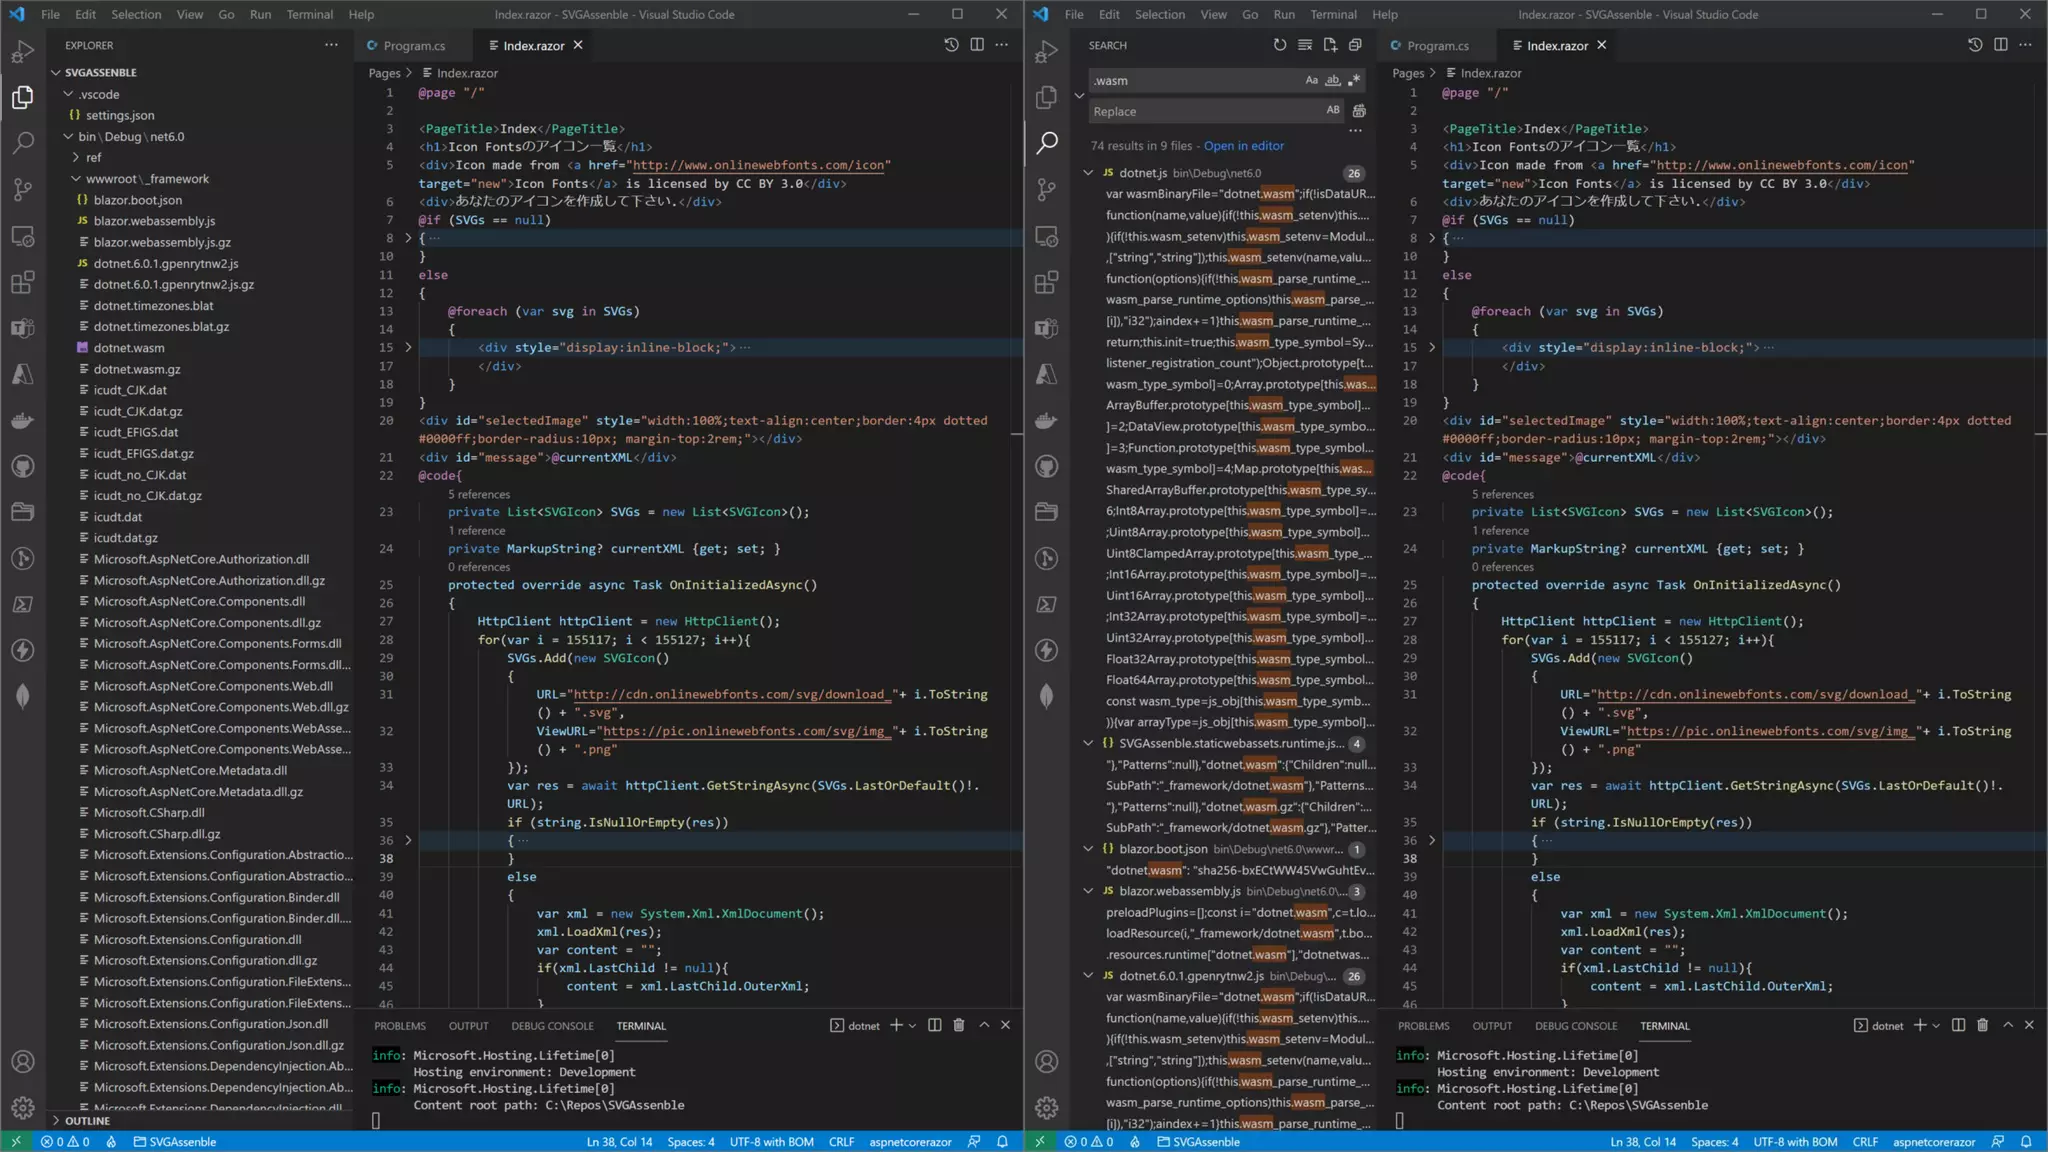Click the Refresh search results icon
Image resolution: width=2048 pixels, height=1152 pixels.
click(x=1280, y=45)
